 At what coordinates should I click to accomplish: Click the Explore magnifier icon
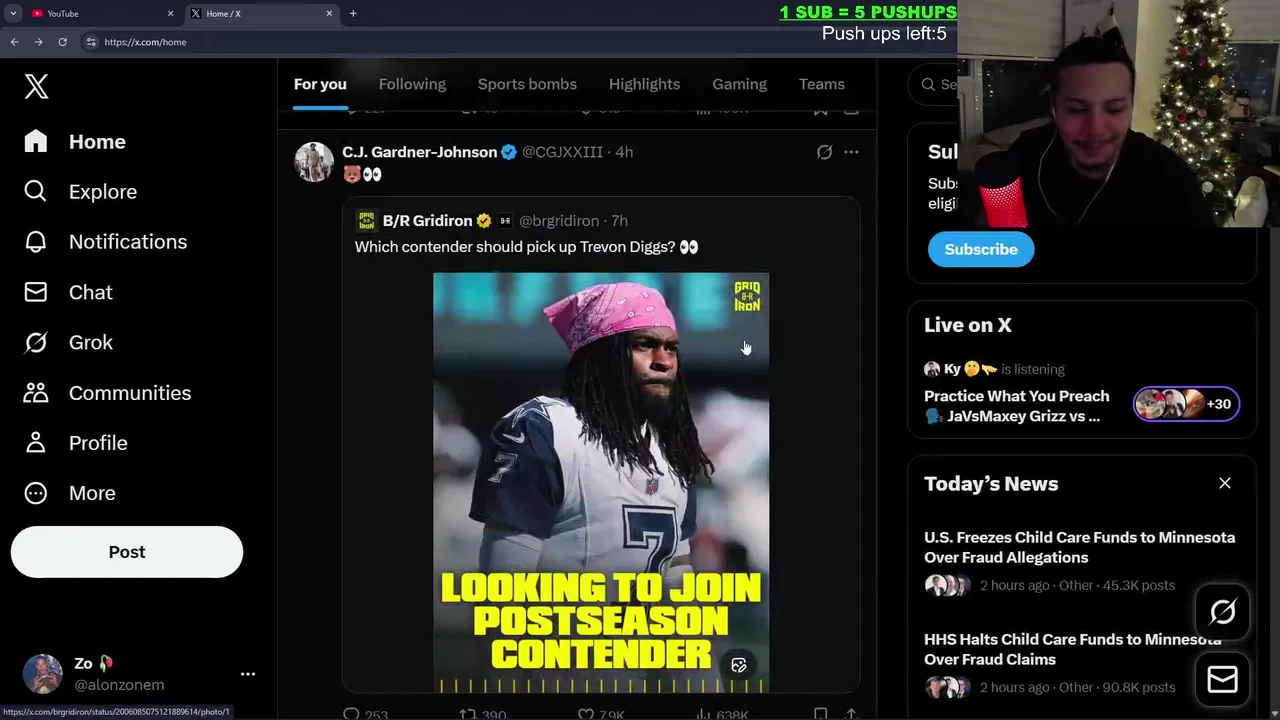click(x=36, y=191)
